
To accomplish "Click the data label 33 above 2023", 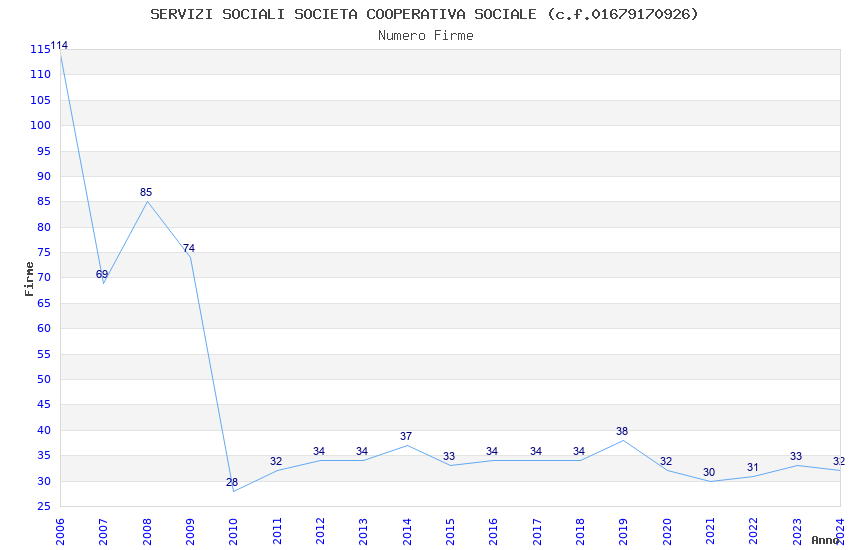I will coord(796,456).
